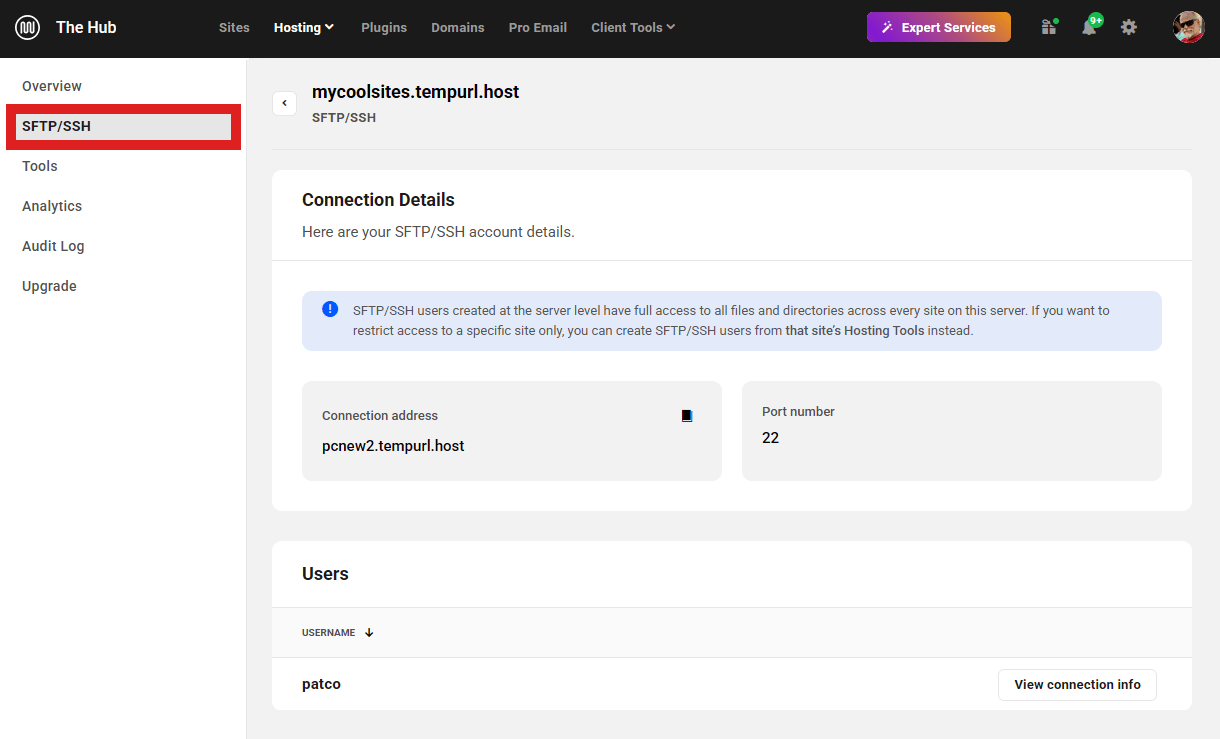Click the back arrow beside site name
Screen dimensions: 1220x739
tap(284, 103)
